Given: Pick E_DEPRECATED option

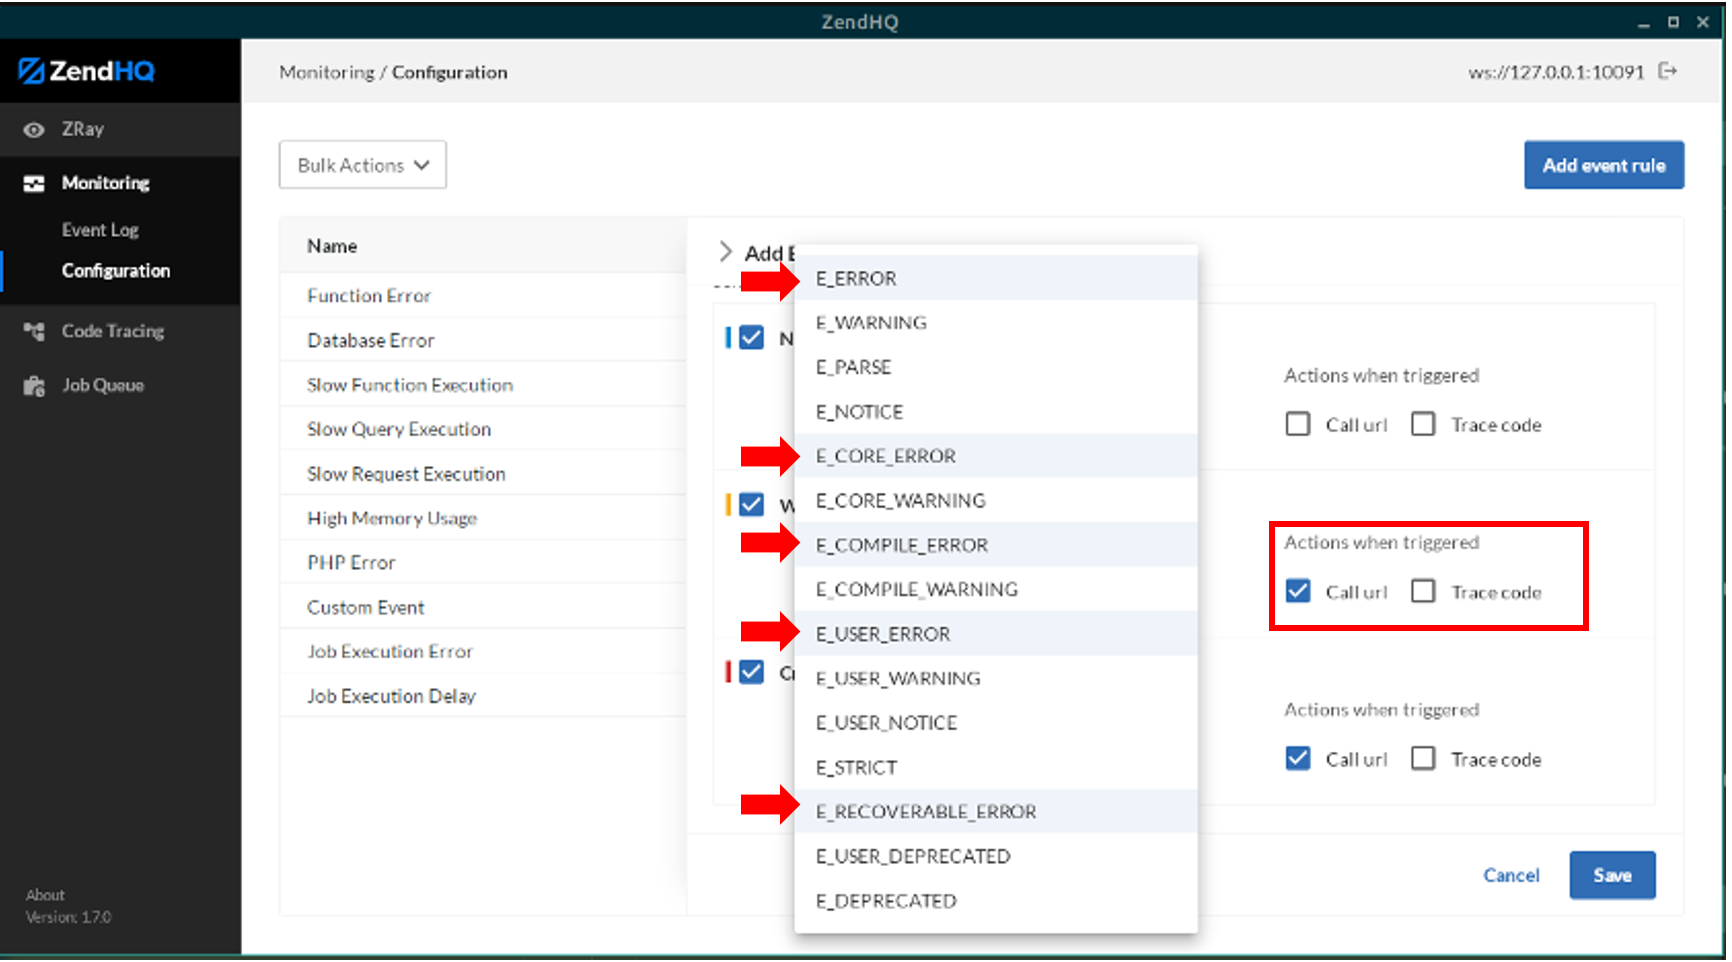Looking at the screenshot, I should (996, 902).
